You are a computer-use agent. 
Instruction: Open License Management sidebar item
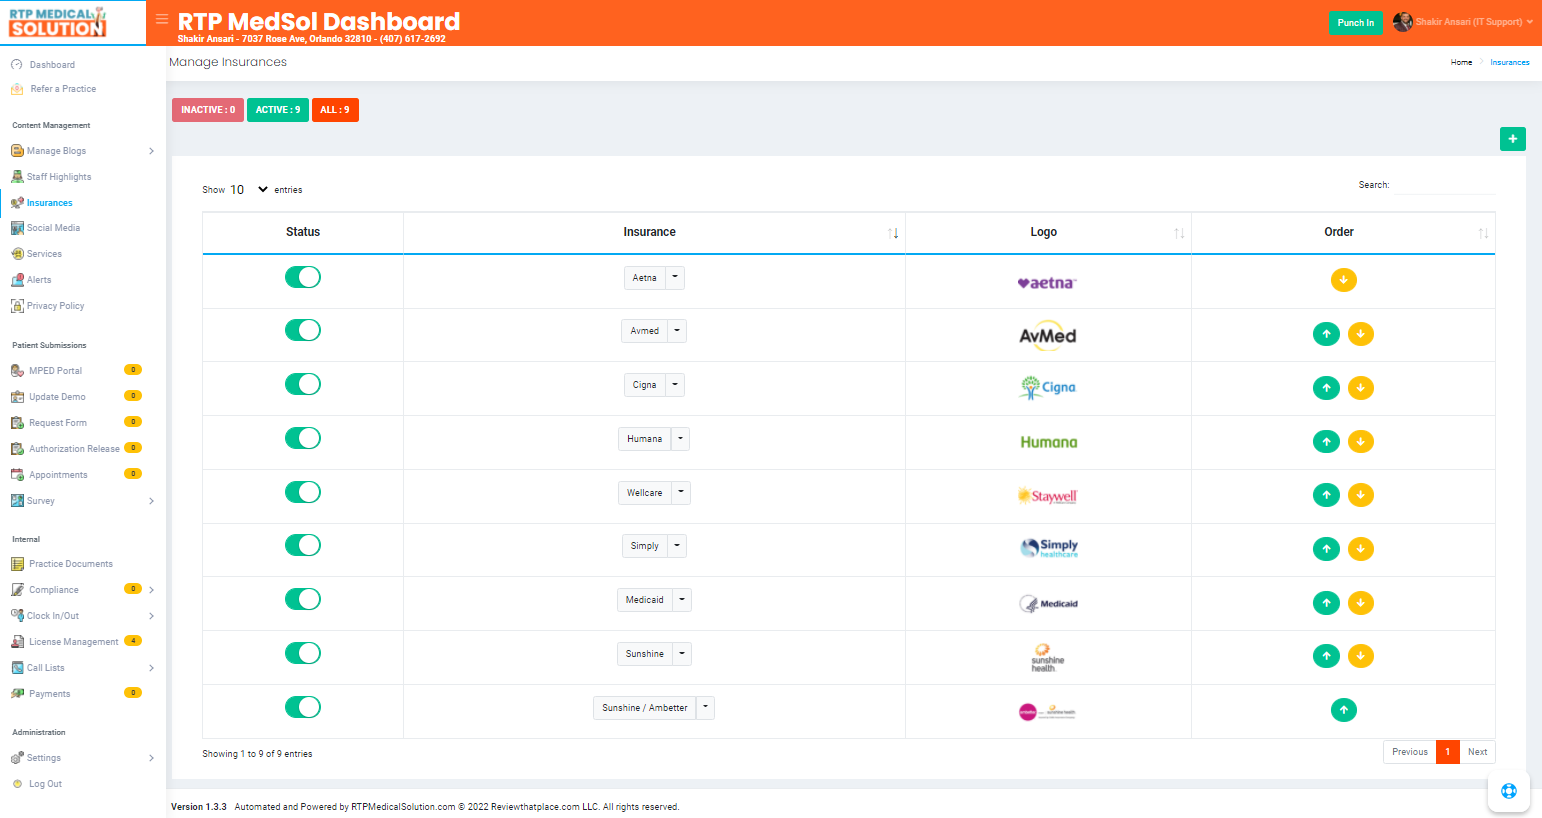coord(73,642)
